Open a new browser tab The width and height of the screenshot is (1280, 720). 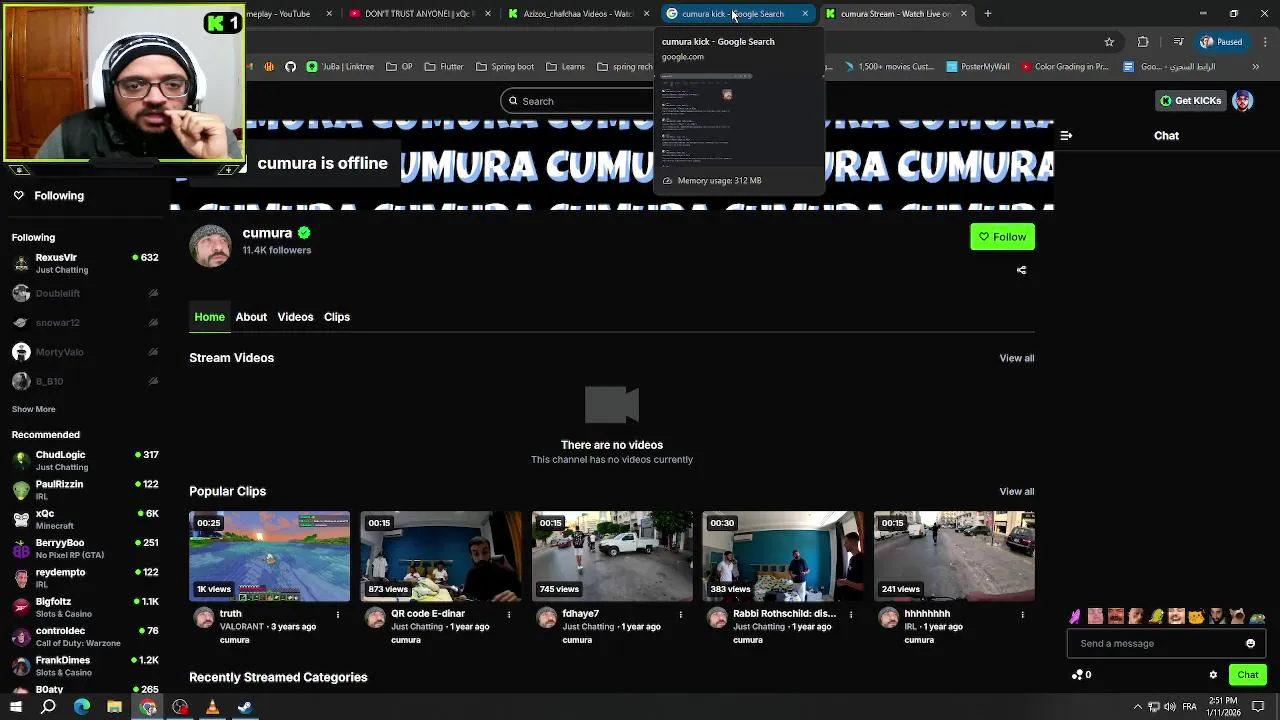click(x=988, y=14)
